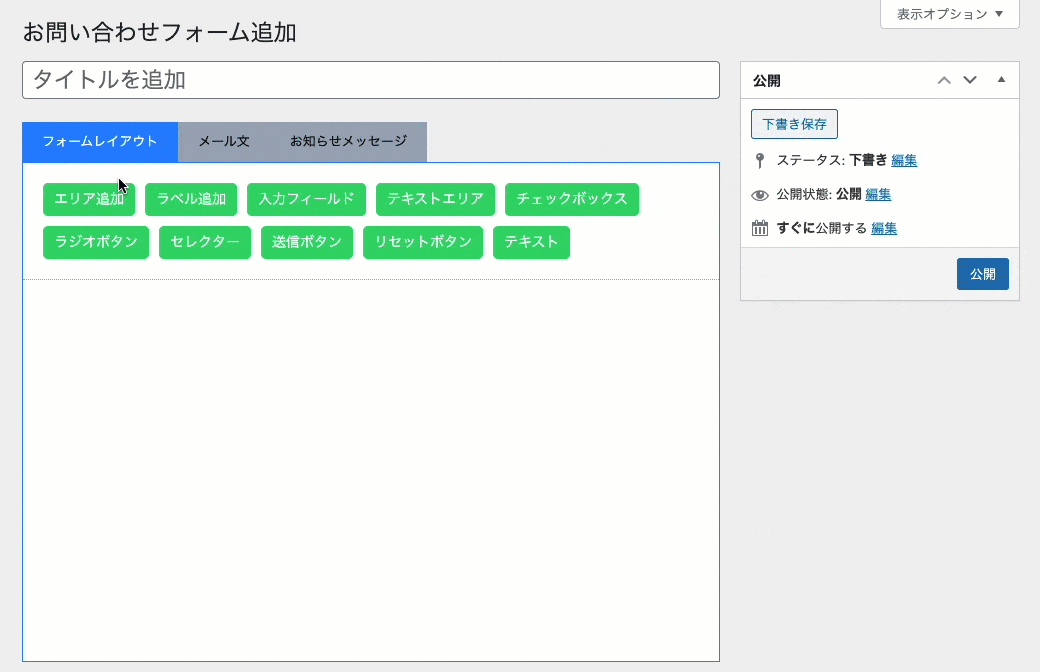Switch to the メール文 tab
Viewport: 1040px width, 672px height.
click(224, 142)
